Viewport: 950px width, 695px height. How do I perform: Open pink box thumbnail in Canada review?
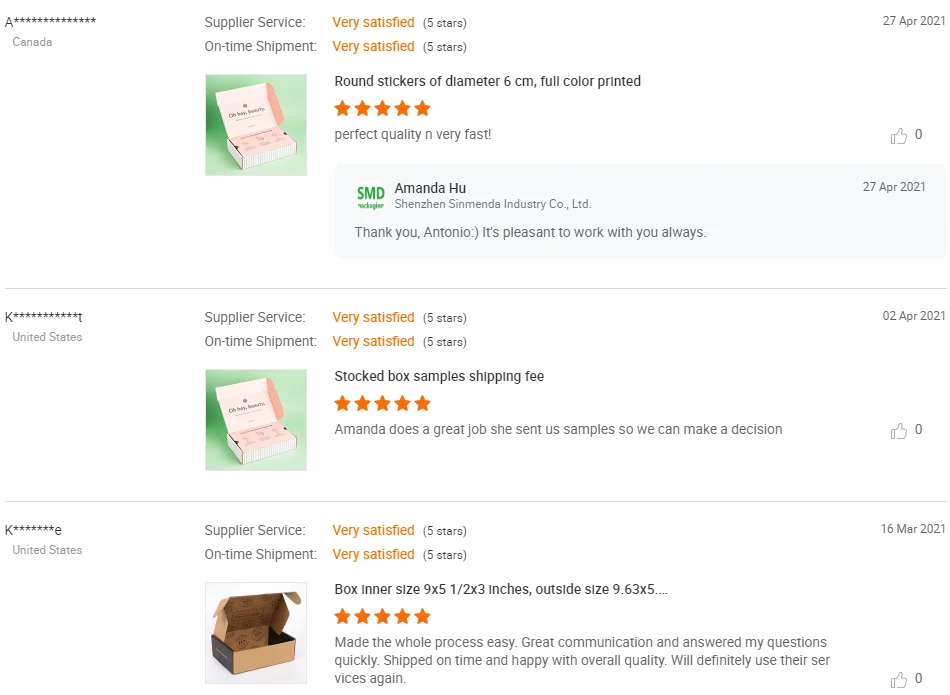pyautogui.click(x=256, y=125)
